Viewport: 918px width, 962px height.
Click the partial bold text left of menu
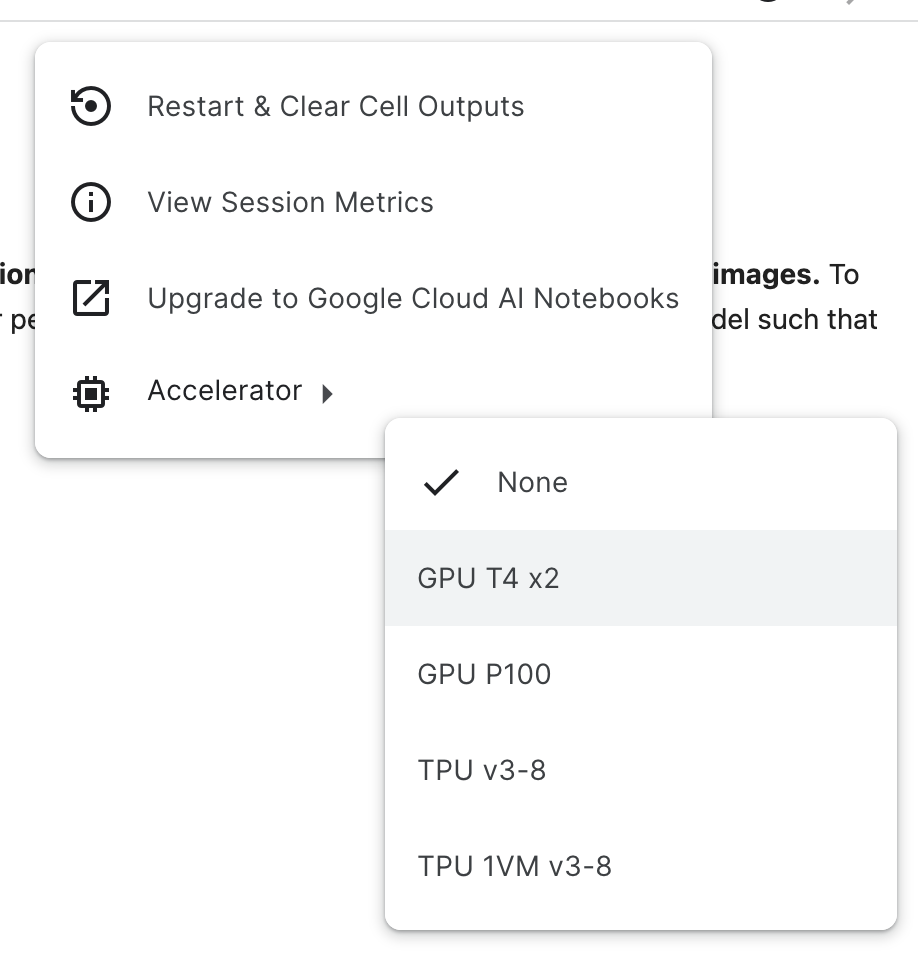[x=17, y=274]
